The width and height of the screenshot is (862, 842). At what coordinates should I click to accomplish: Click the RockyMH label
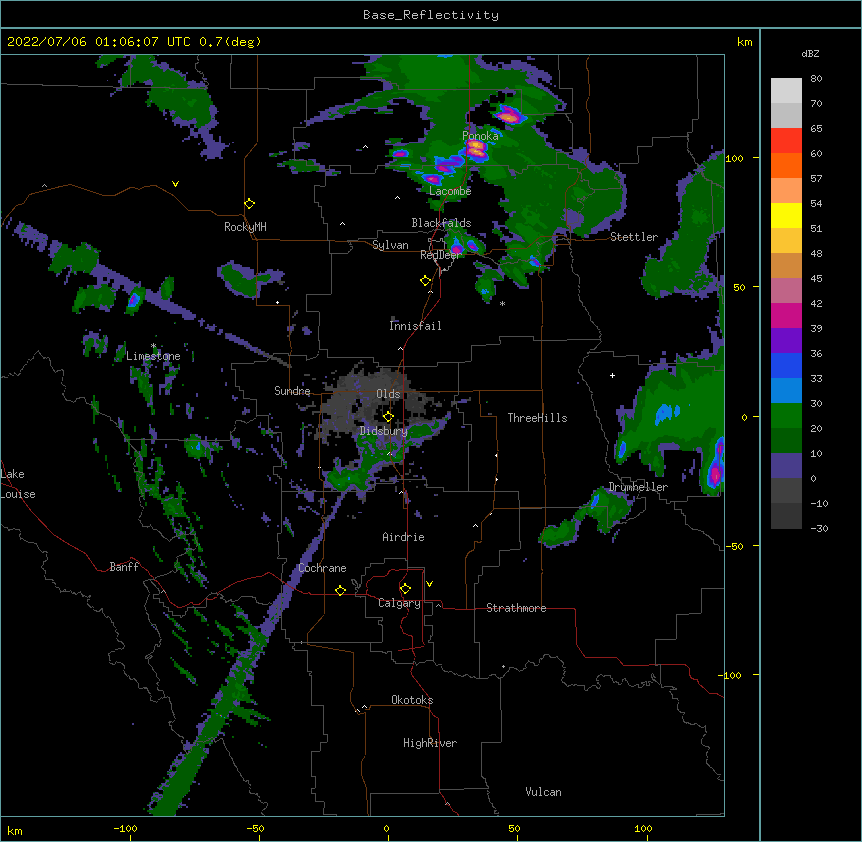pos(245,227)
